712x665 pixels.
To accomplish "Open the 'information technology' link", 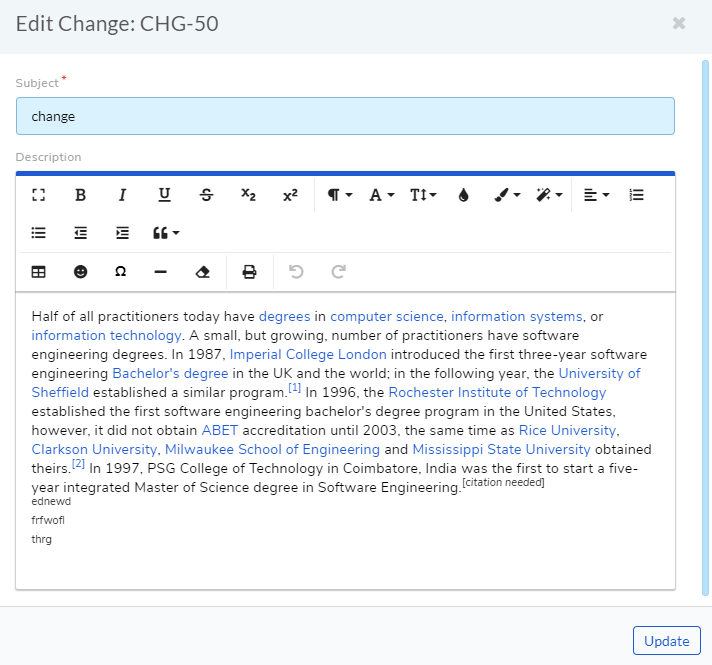I will tap(106, 335).
